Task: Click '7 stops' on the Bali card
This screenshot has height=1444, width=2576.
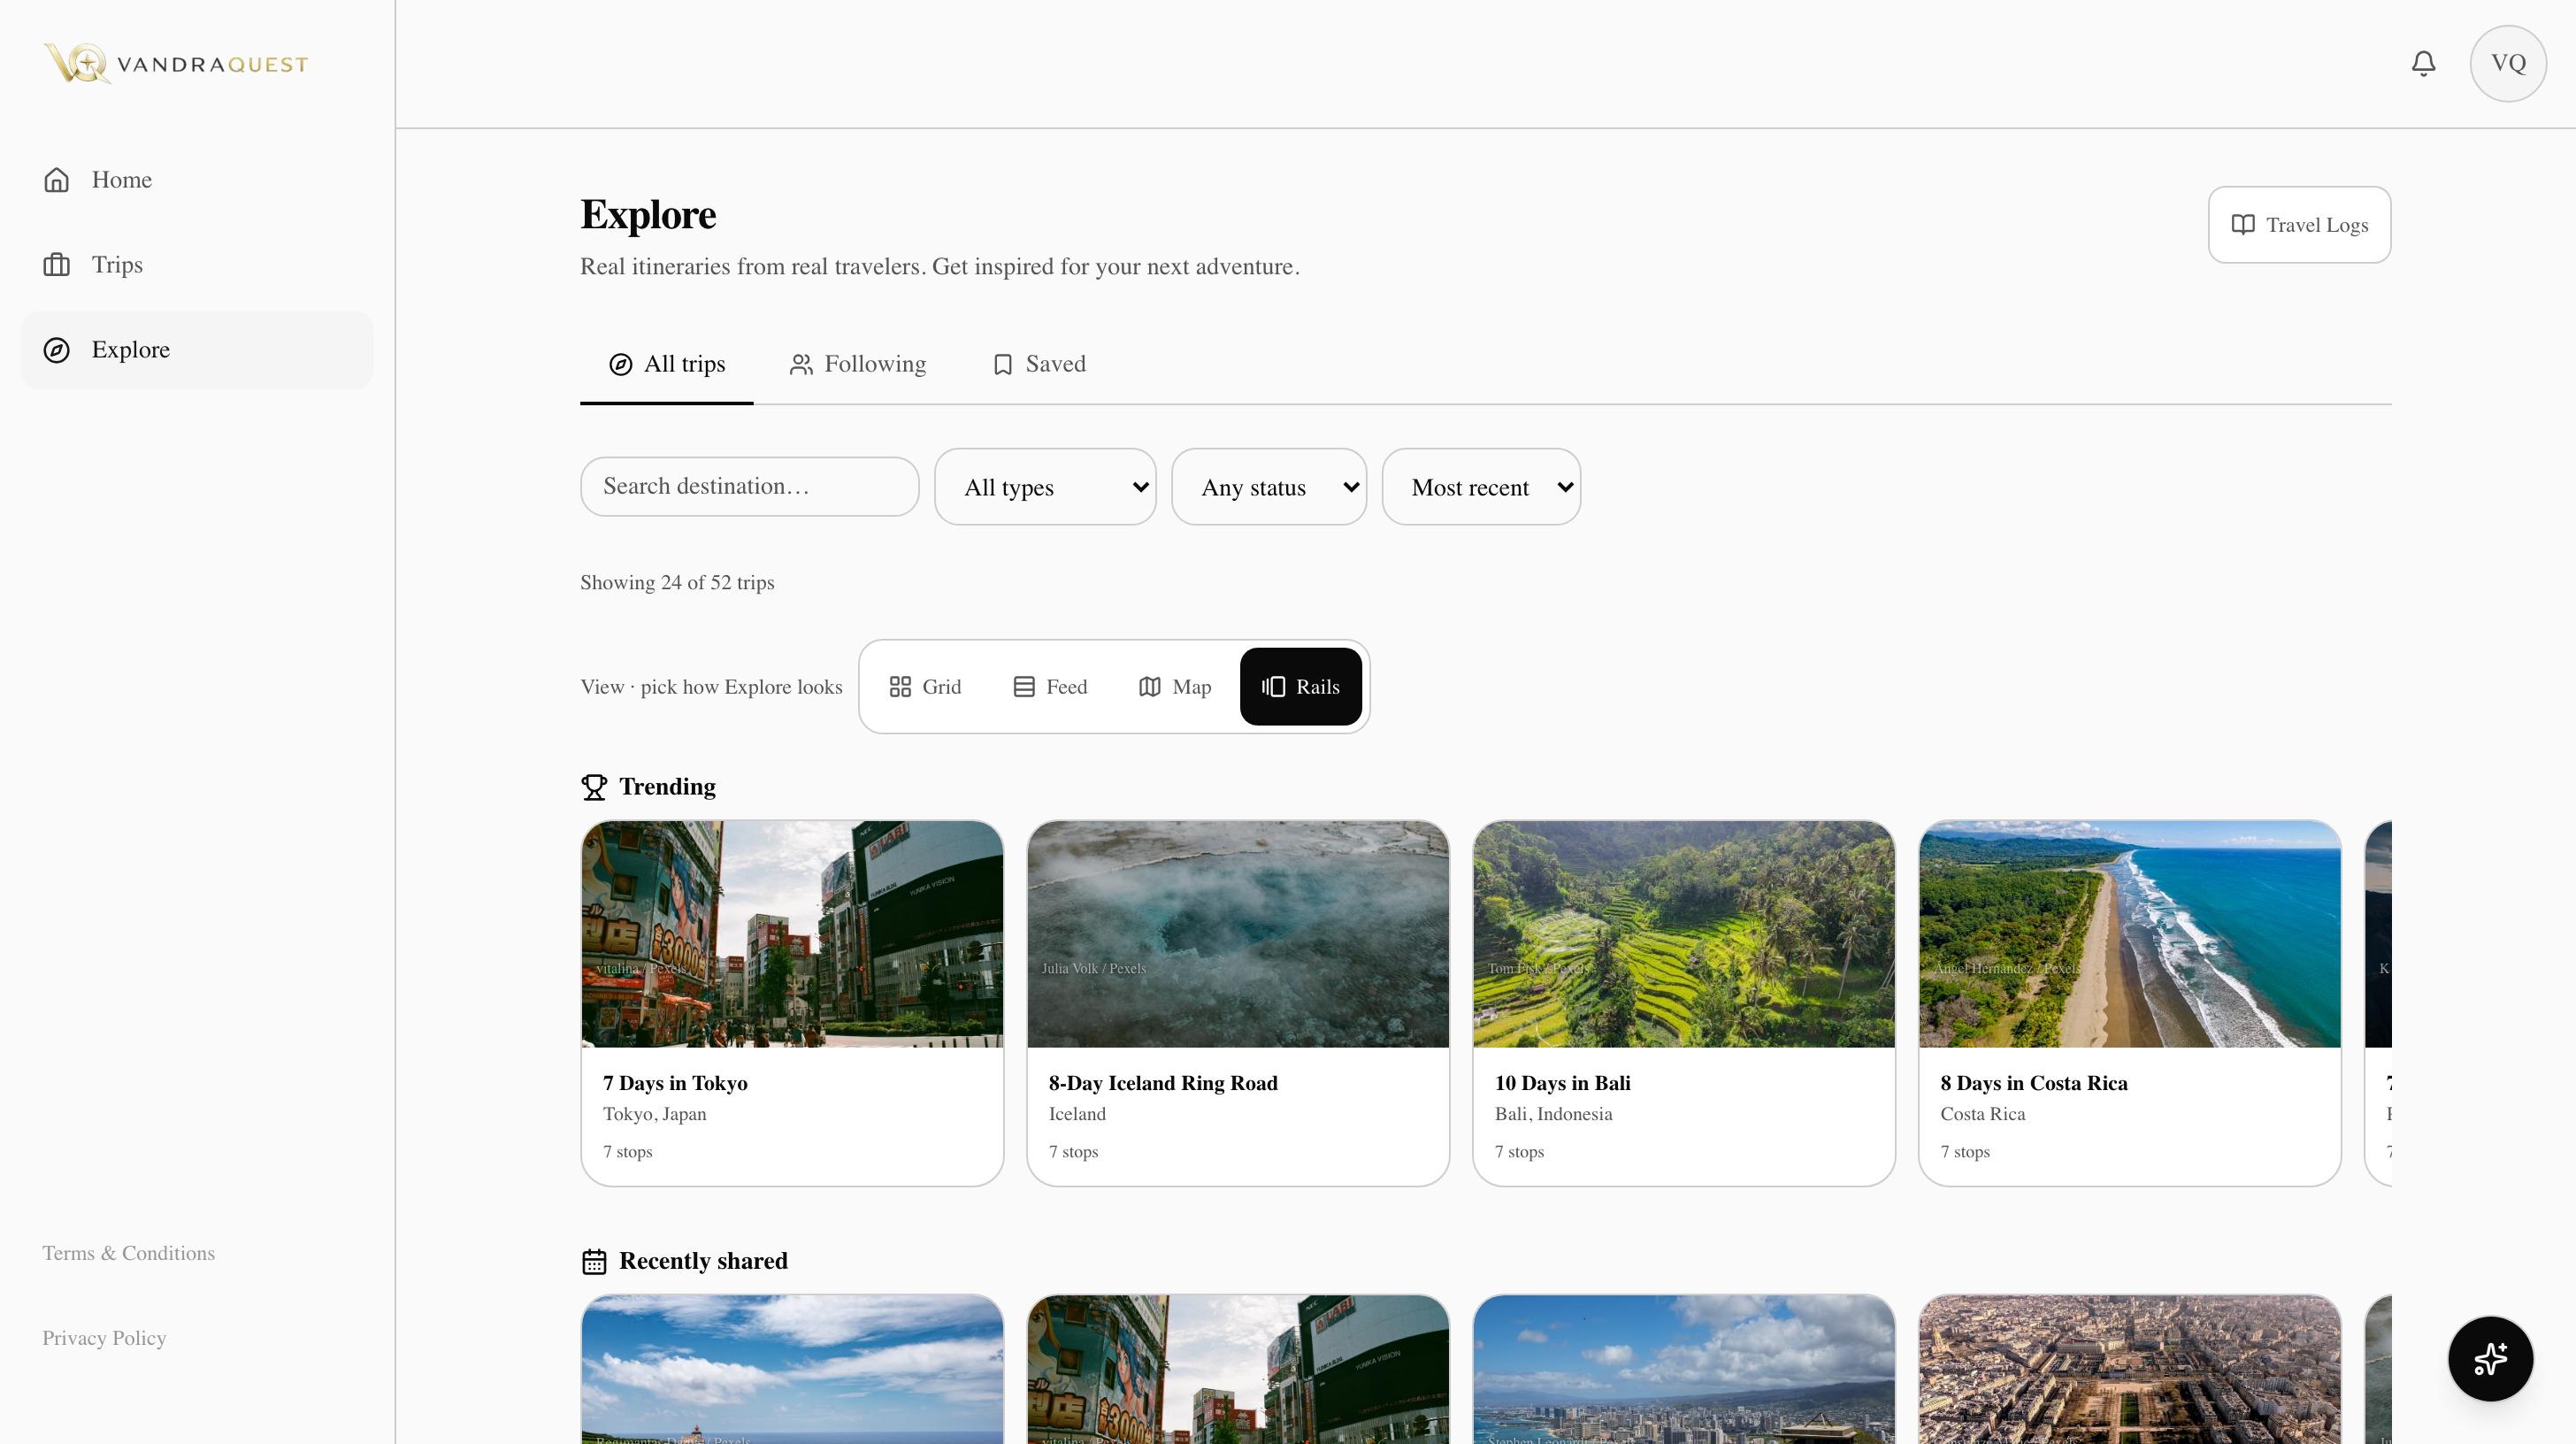Action: pyautogui.click(x=1519, y=1152)
